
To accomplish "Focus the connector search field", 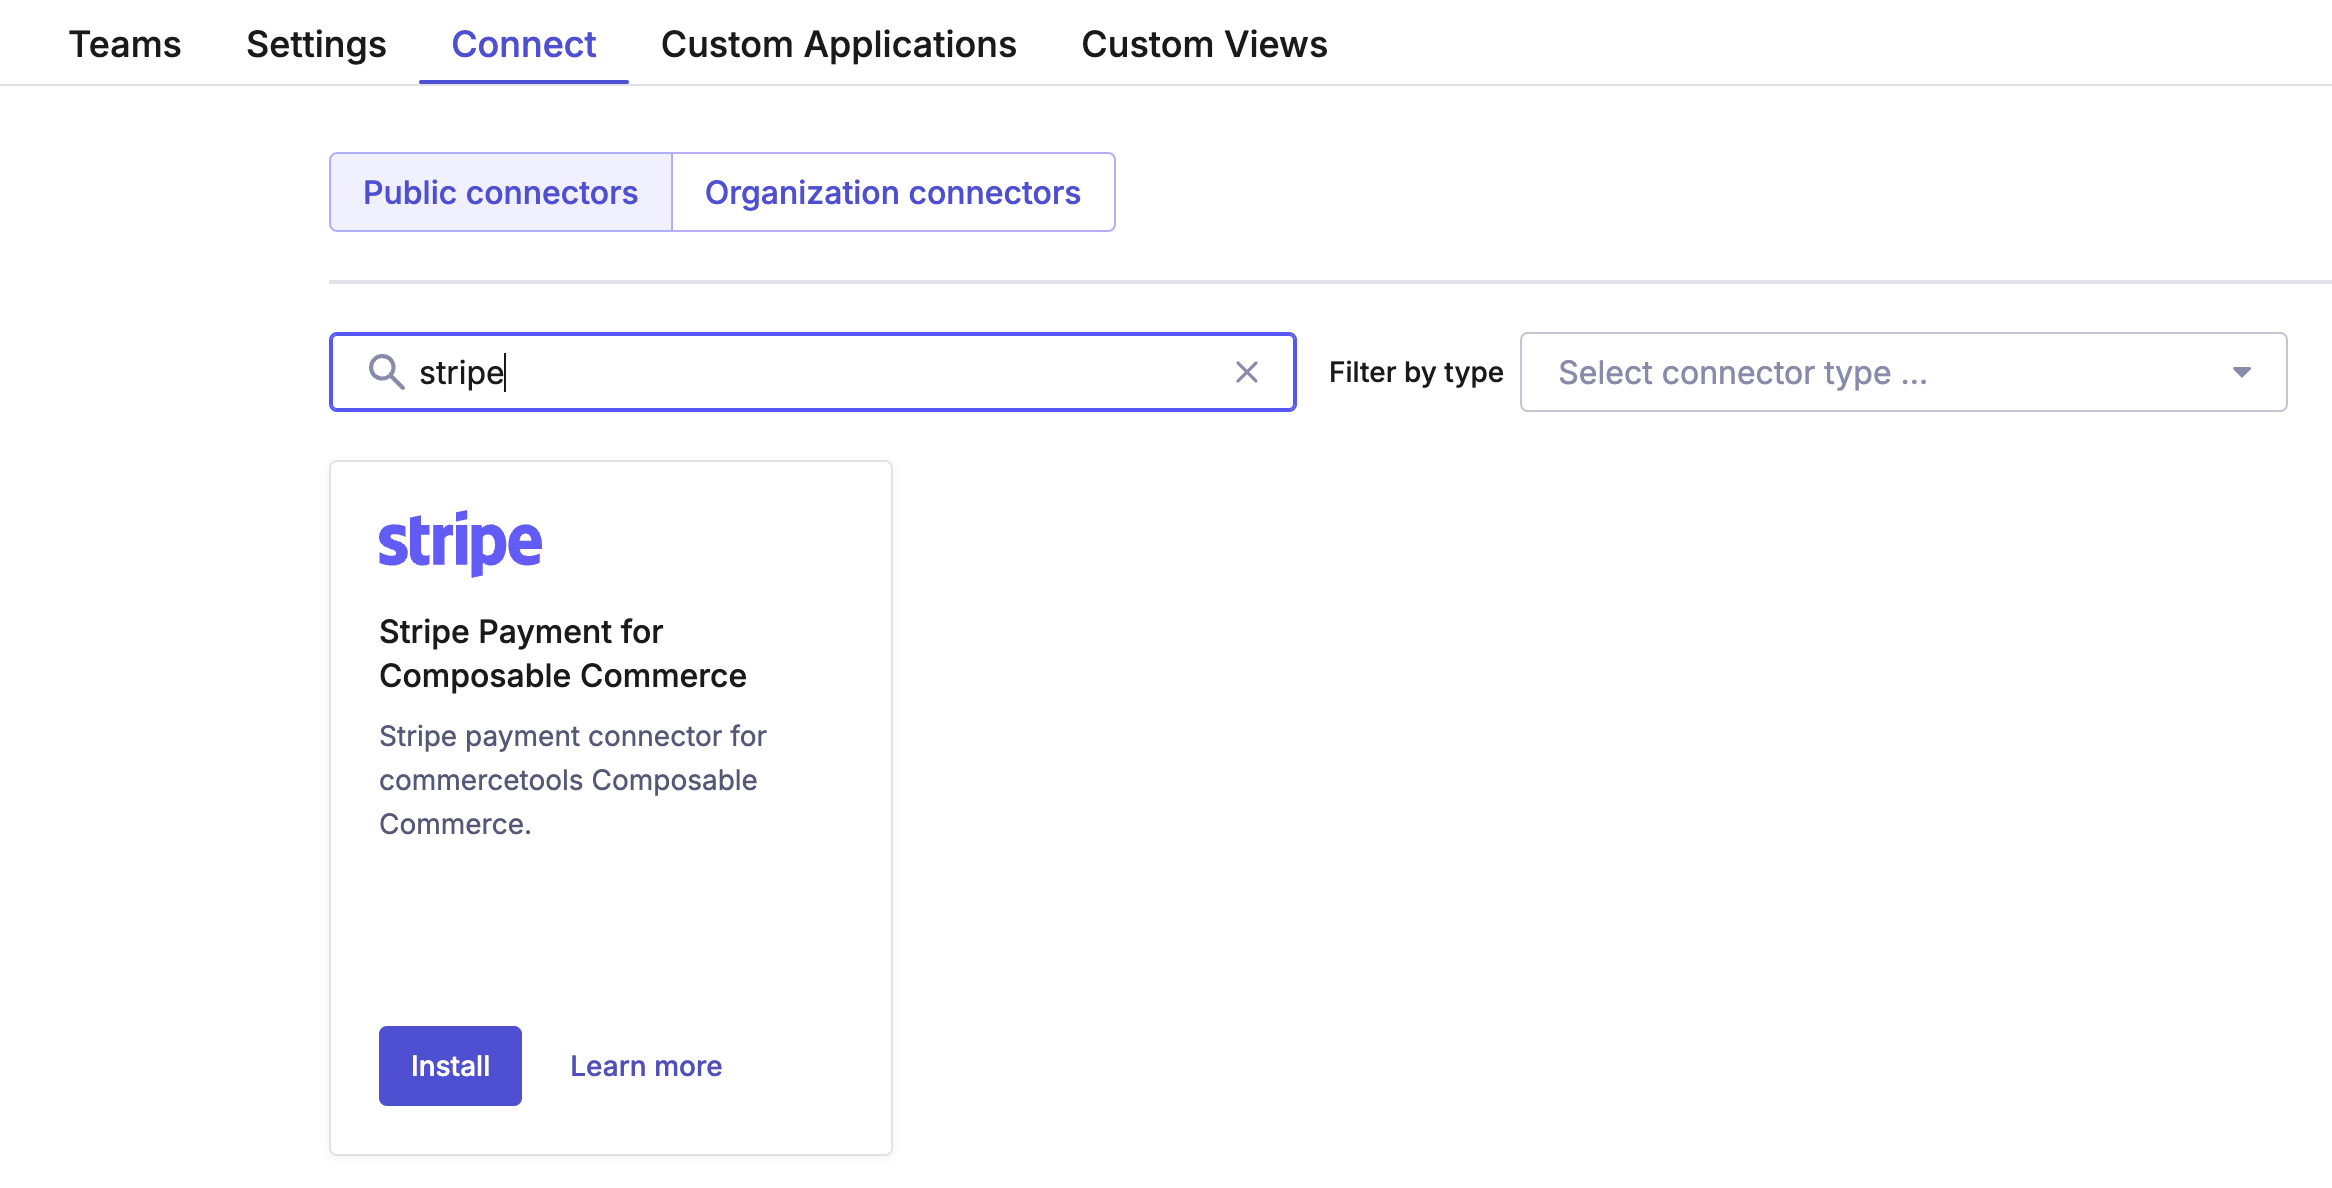I will coord(812,372).
